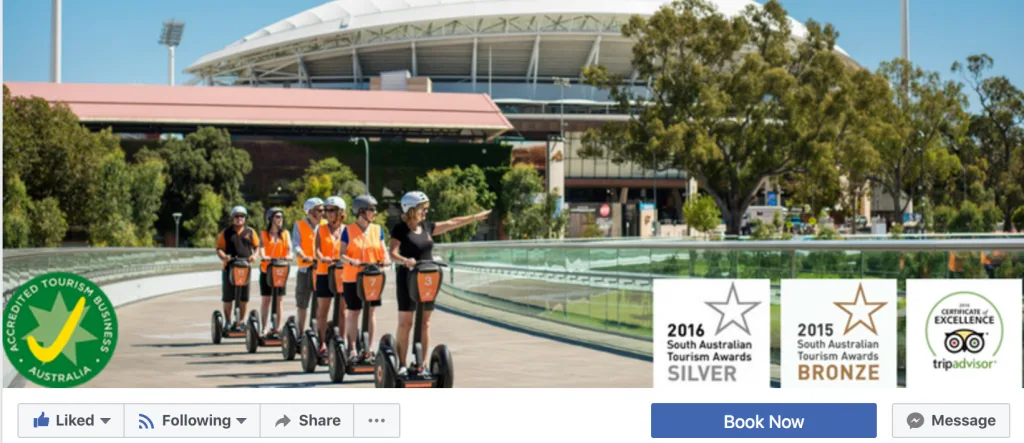
Task: Select the Share button text
Action: coord(319,421)
